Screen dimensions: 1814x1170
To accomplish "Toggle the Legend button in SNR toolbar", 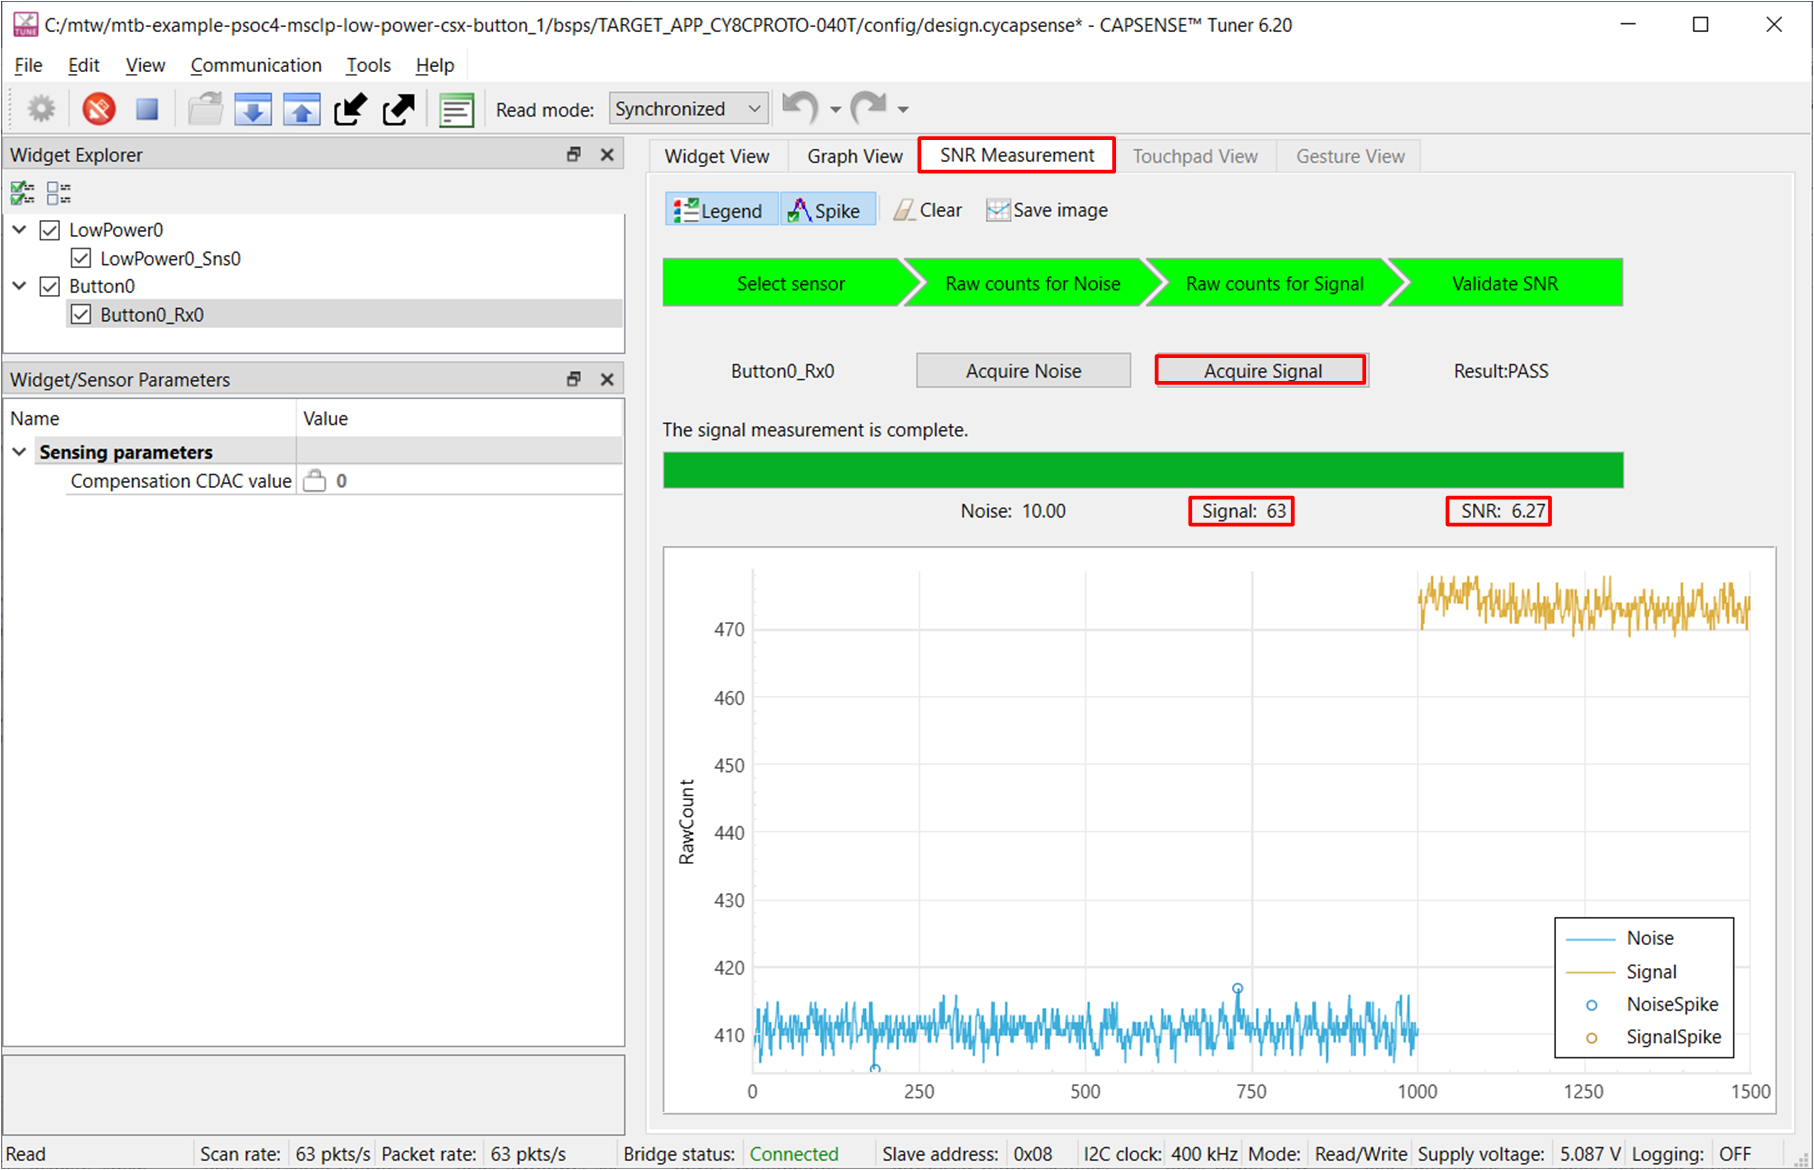I will point(720,211).
